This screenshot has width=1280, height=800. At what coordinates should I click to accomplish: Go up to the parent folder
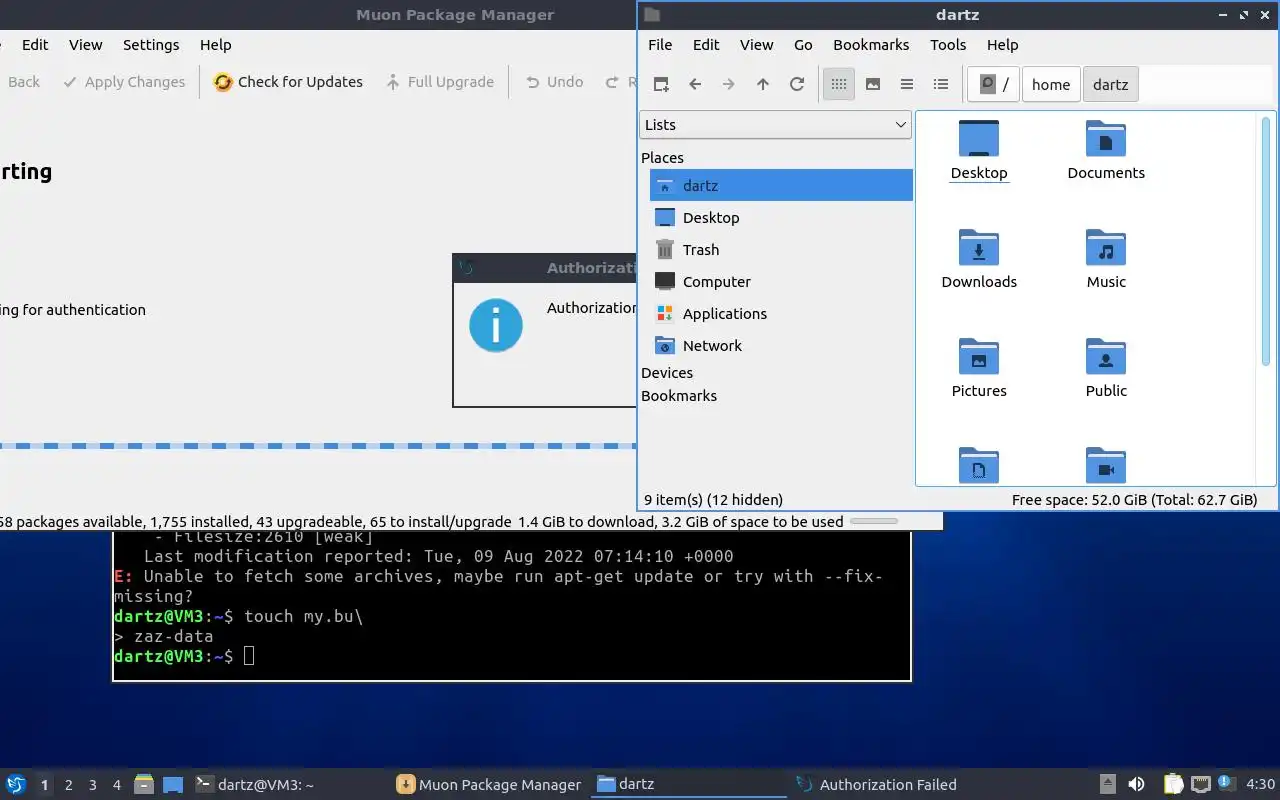tap(763, 84)
